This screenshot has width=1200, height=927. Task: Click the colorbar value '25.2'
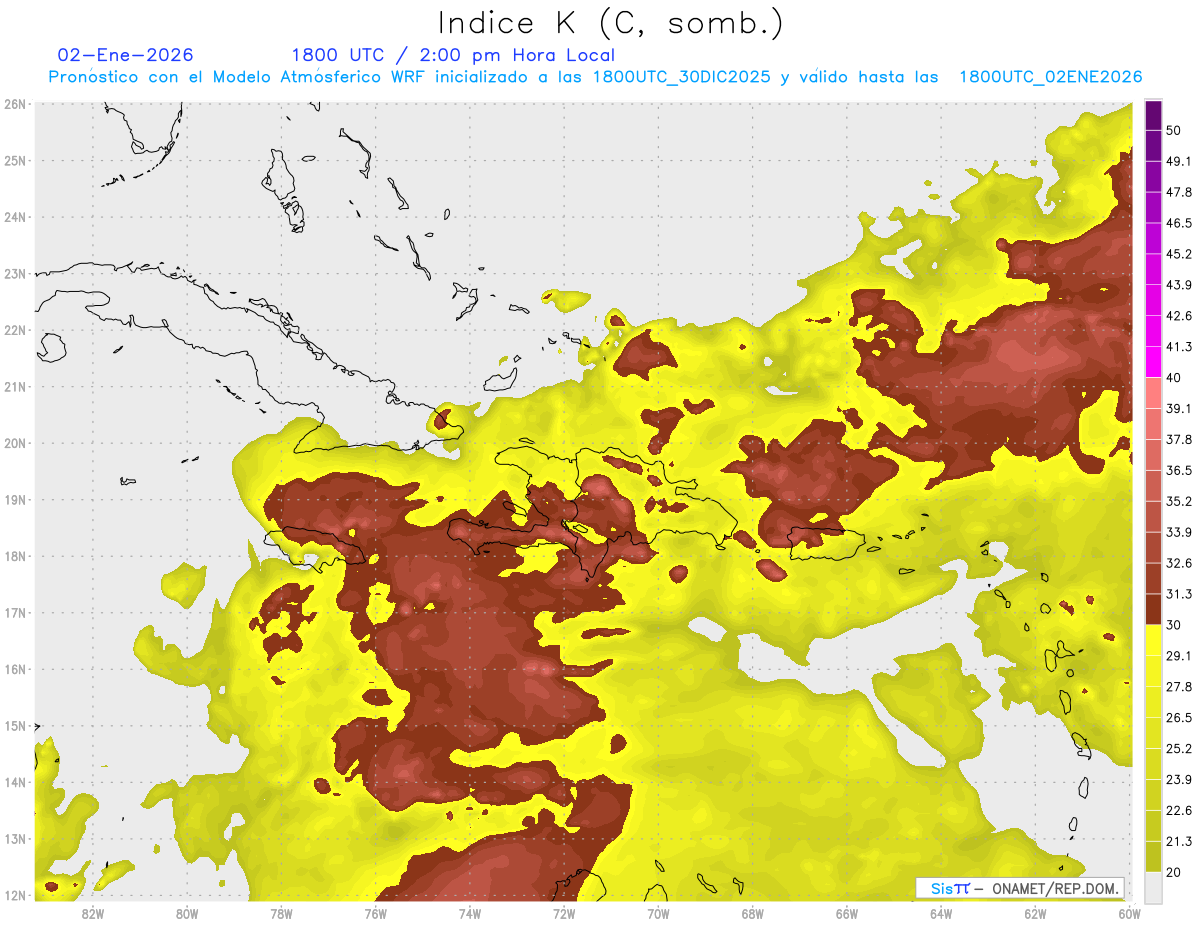1178,749
